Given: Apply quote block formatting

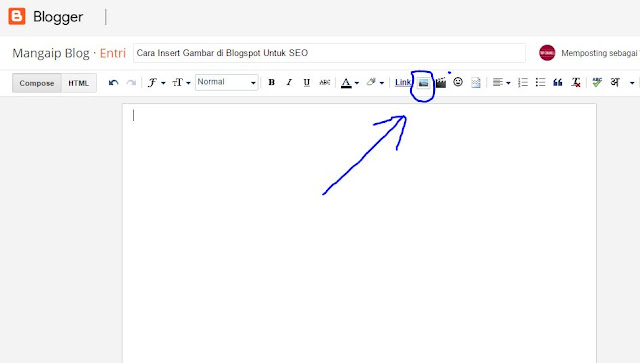Looking at the screenshot, I should 558,83.
